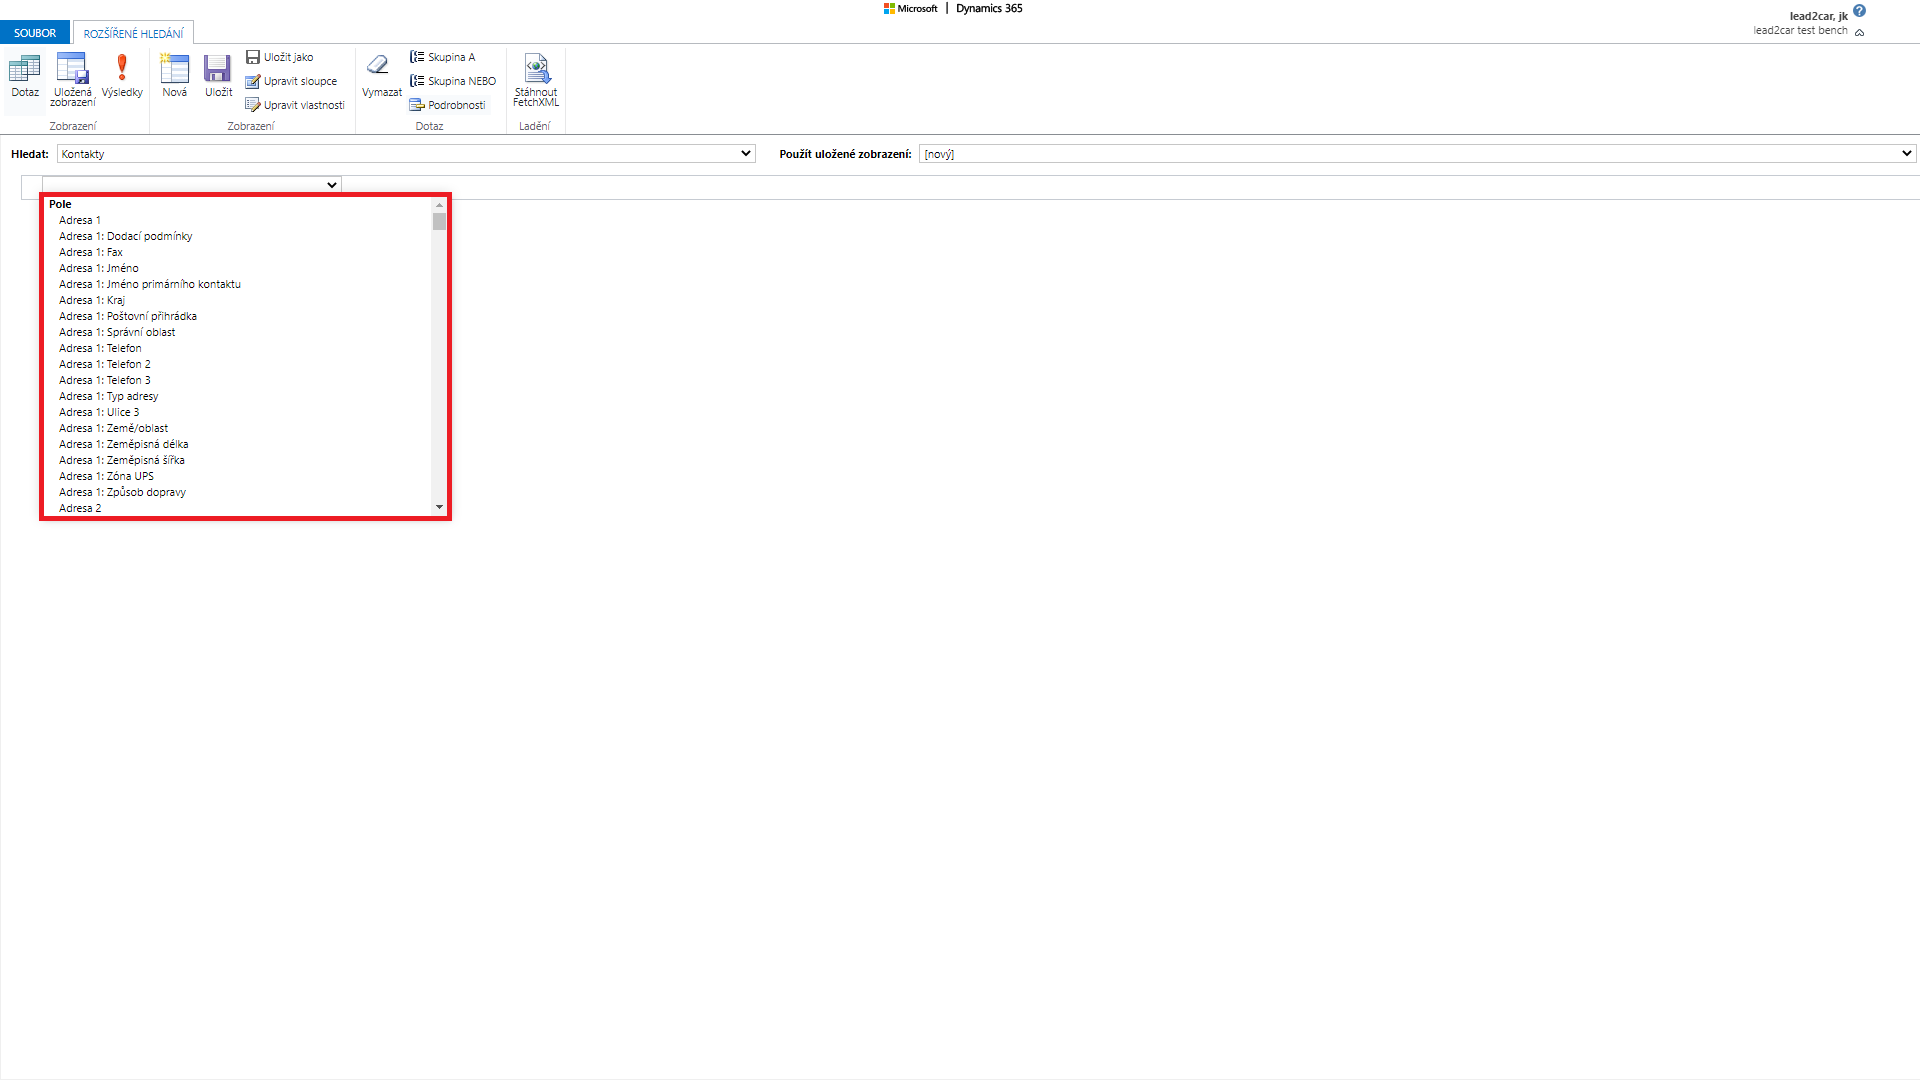Viewport: 1920px width, 1080px height.
Task: Save view with Uložit floppy icon
Action: (218, 69)
